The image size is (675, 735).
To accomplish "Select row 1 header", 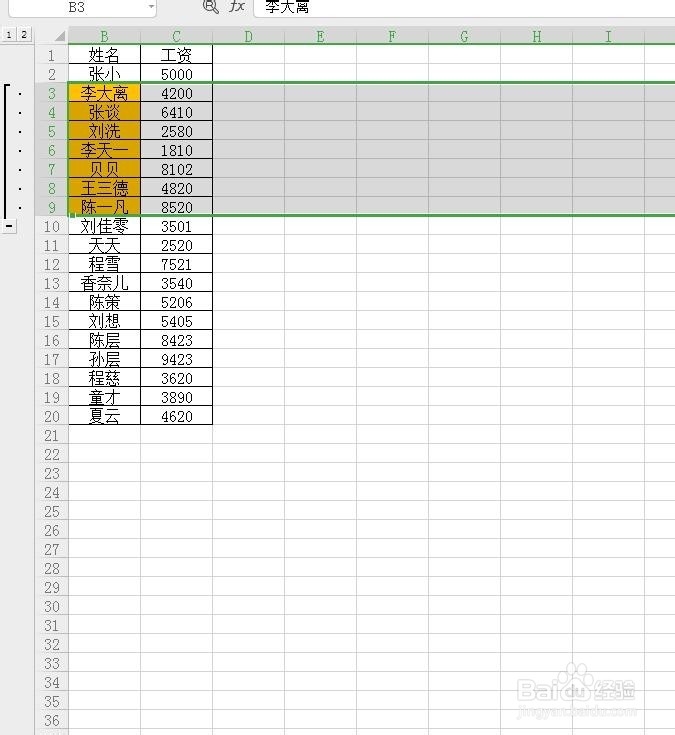I will click(52, 55).
